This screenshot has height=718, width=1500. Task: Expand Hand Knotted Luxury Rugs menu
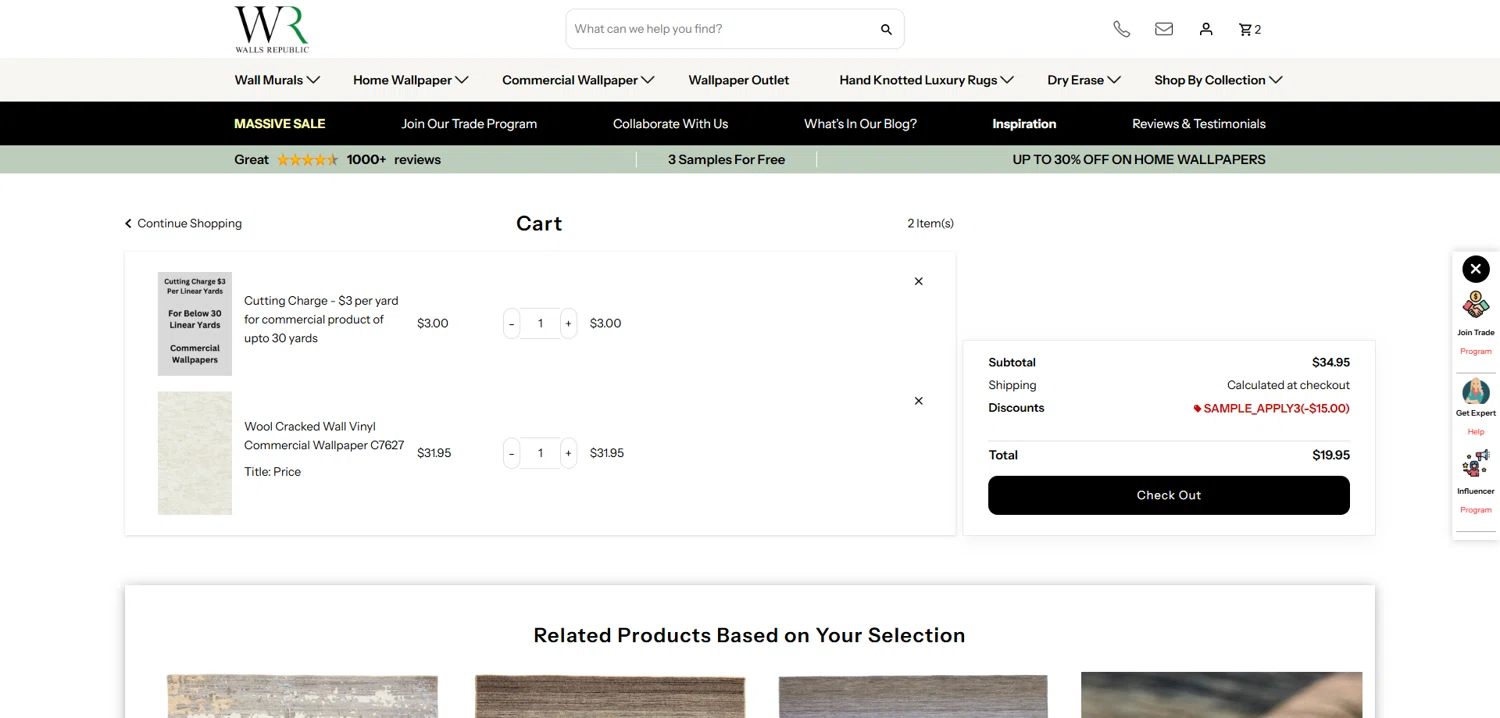926,80
